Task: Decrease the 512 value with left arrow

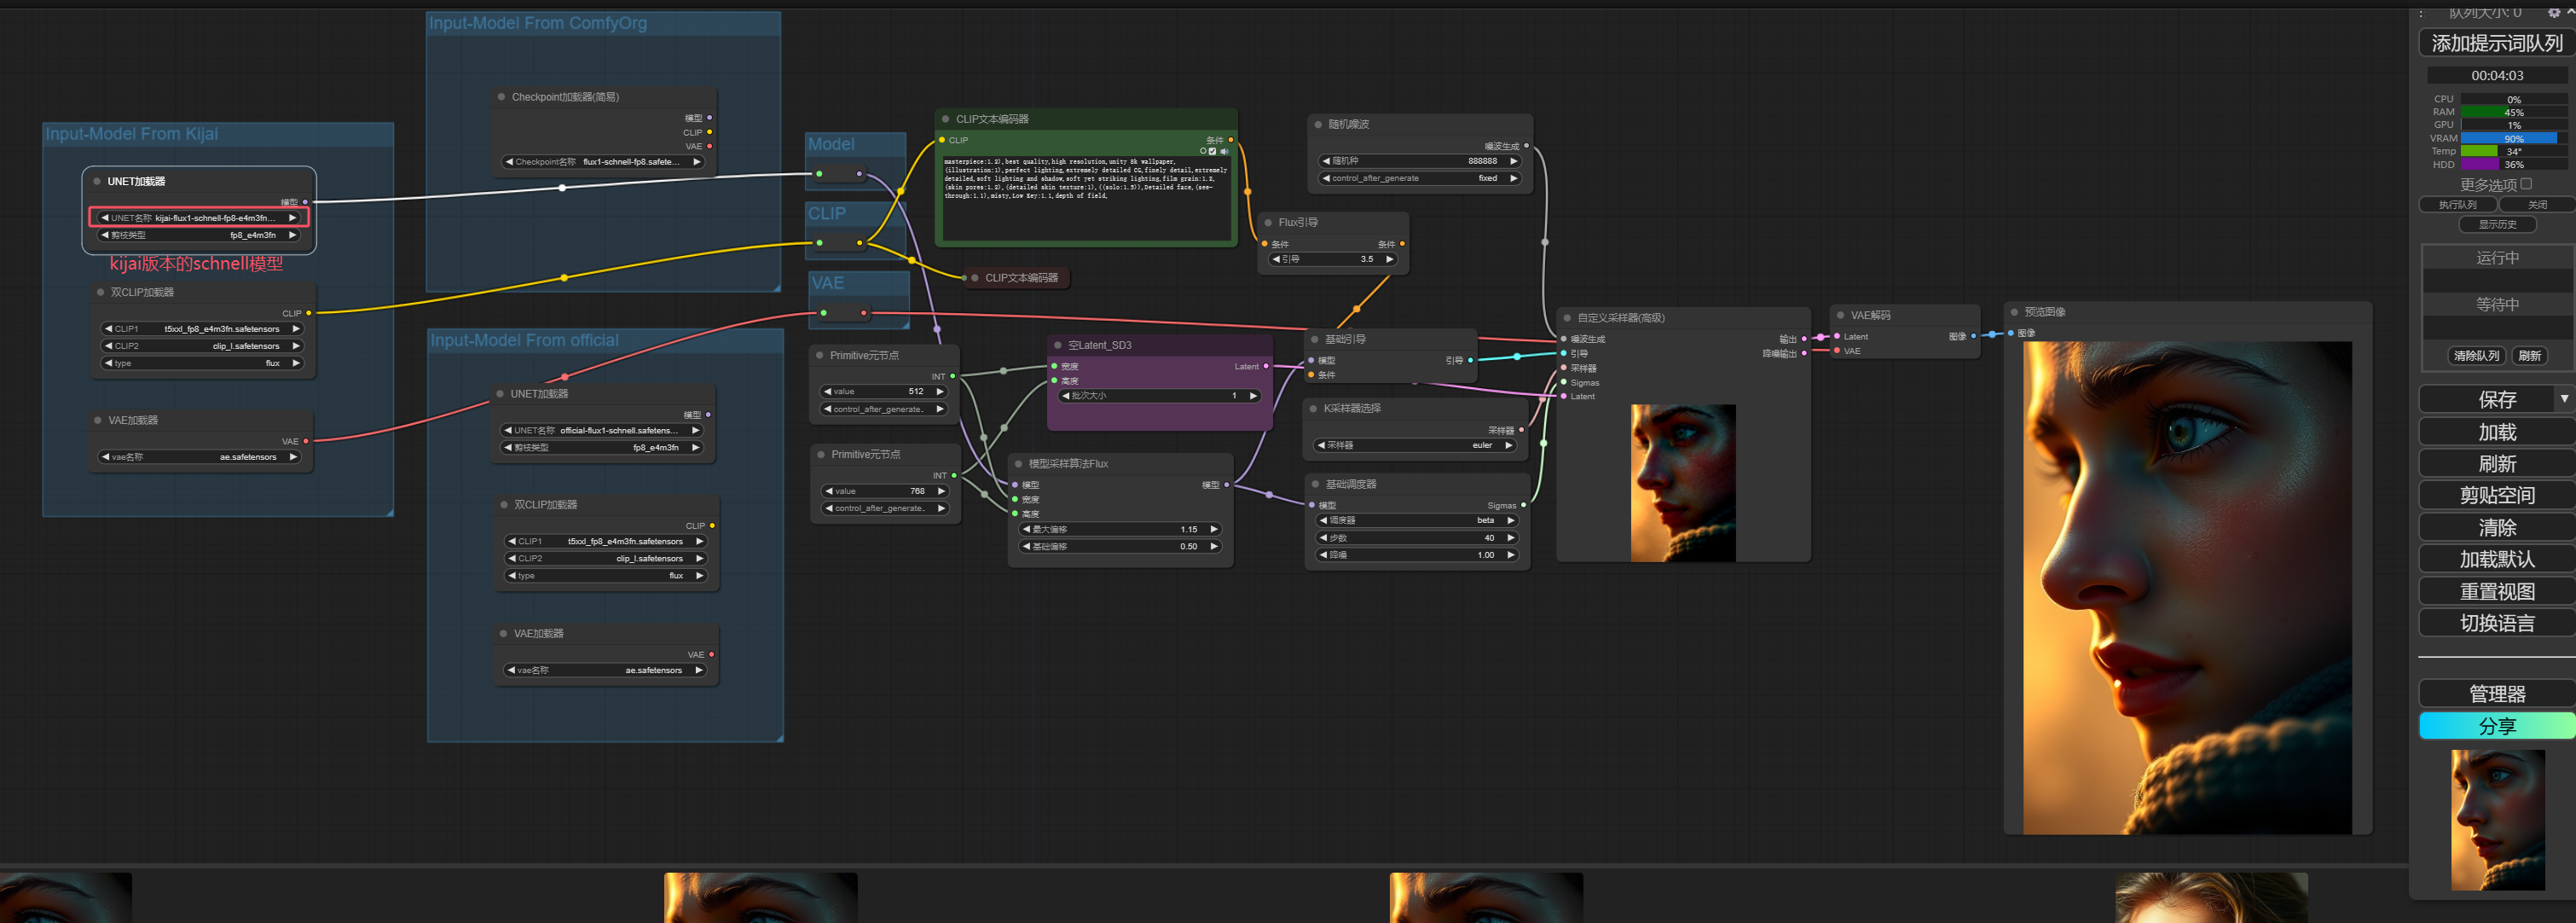Action: [x=828, y=392]
